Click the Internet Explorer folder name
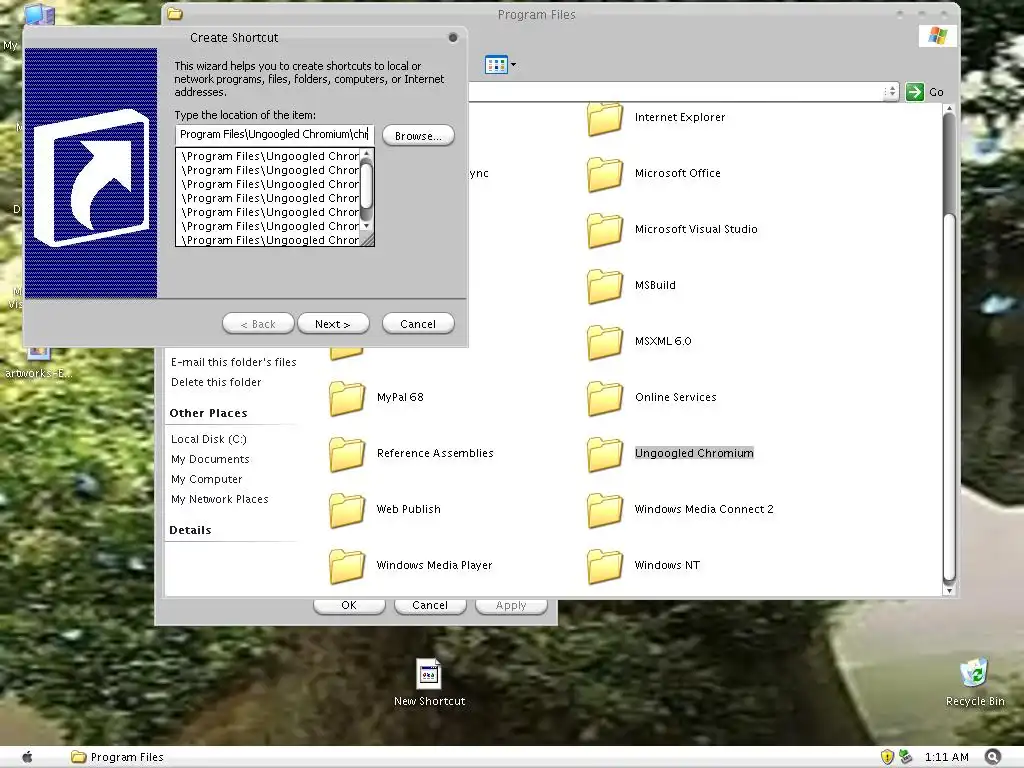This screenshot has width=1024, height=768. coord(680,118)
